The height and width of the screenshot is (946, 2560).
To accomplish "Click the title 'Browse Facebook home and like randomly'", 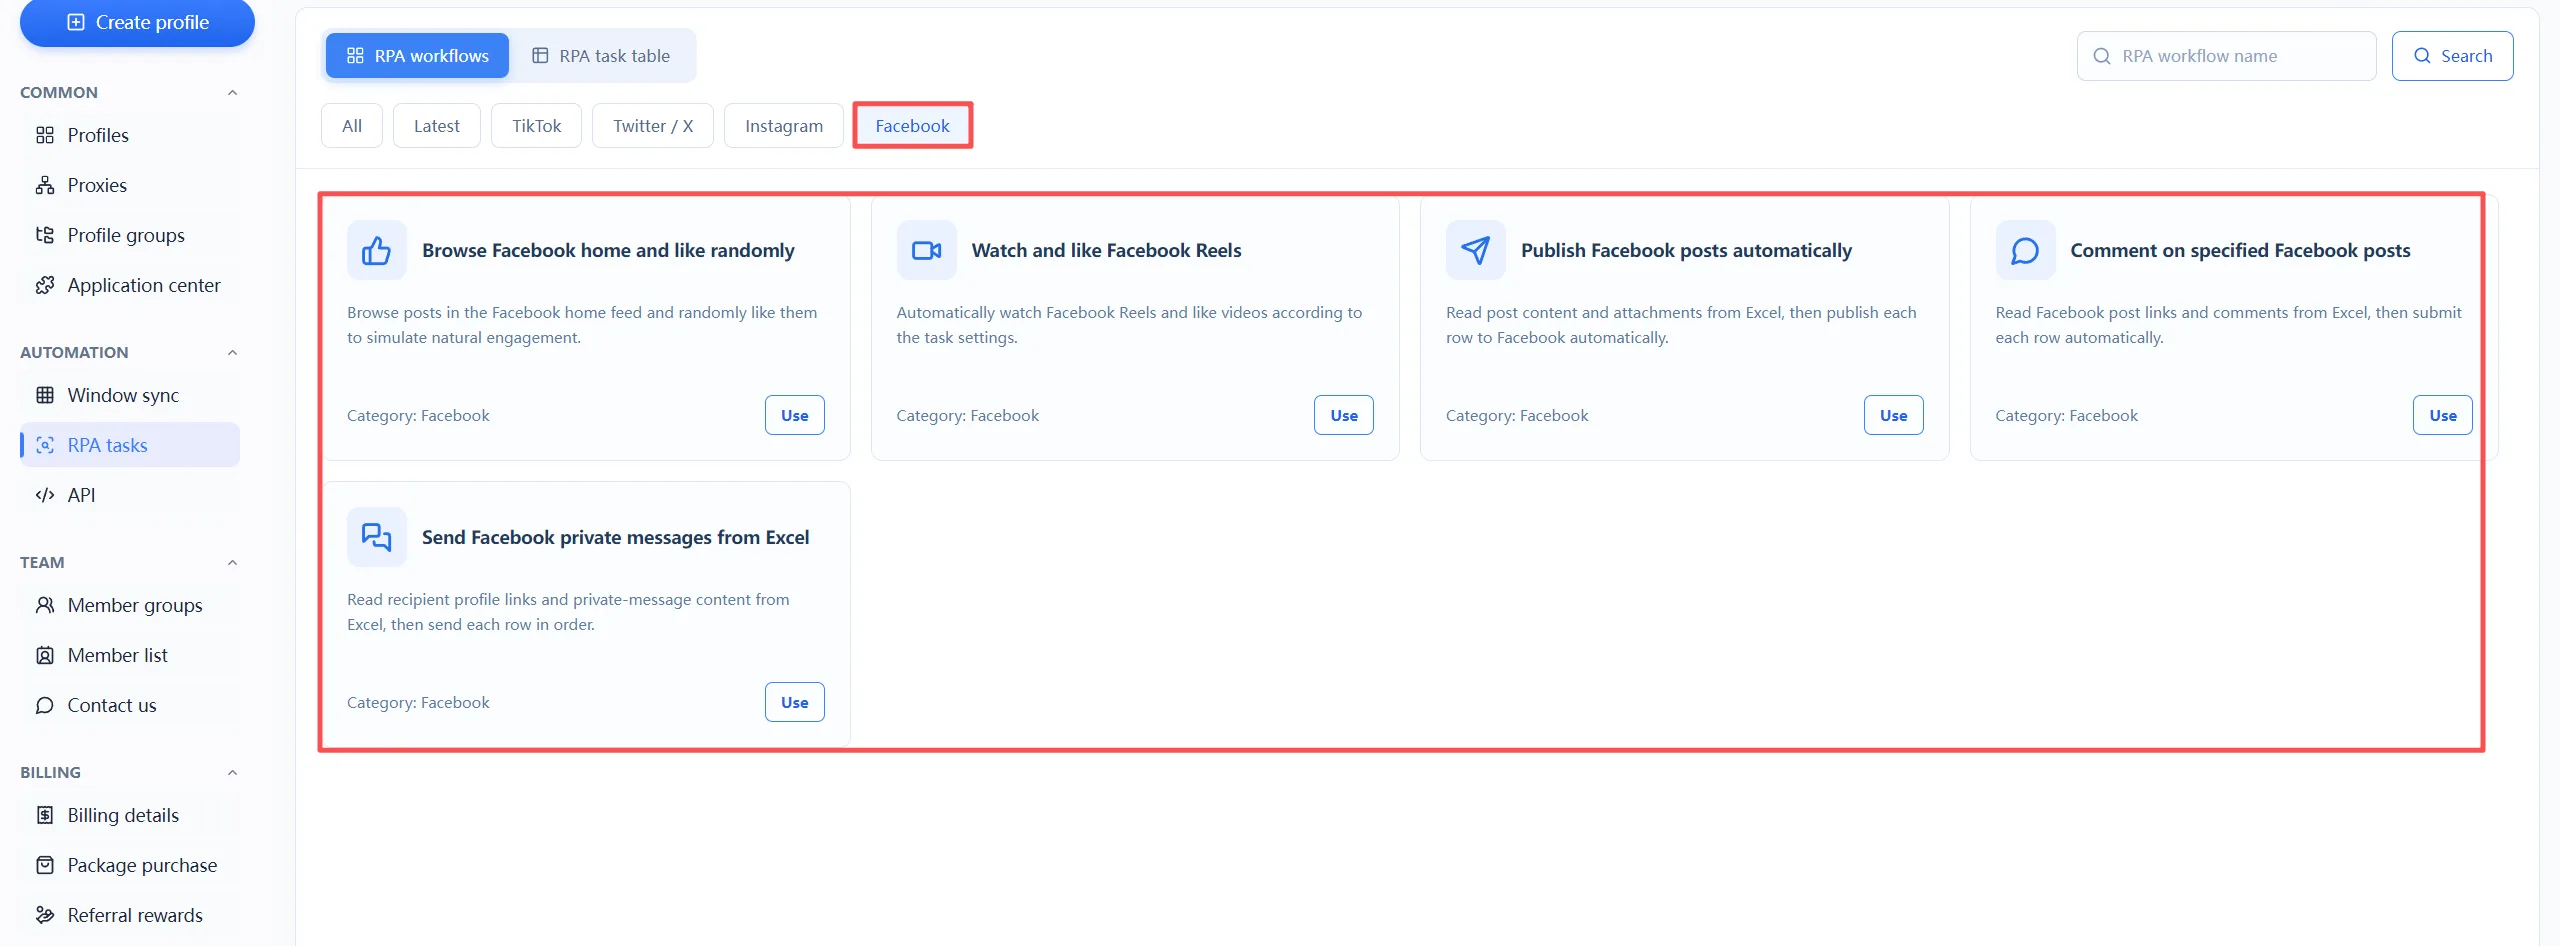I will click(x=608, y=250).
